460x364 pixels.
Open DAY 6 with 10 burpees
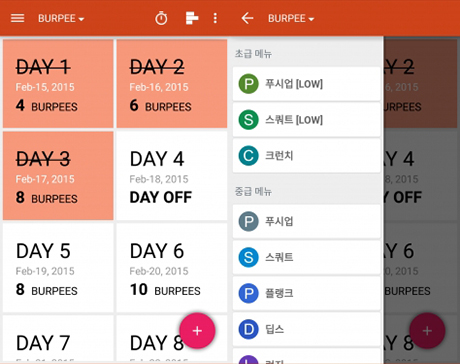tap(172, 268)
